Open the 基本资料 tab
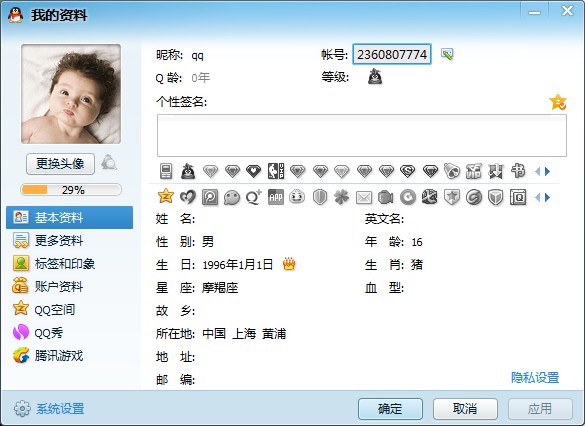The width and height of the screenshot is (585, 426). [69, 217]
